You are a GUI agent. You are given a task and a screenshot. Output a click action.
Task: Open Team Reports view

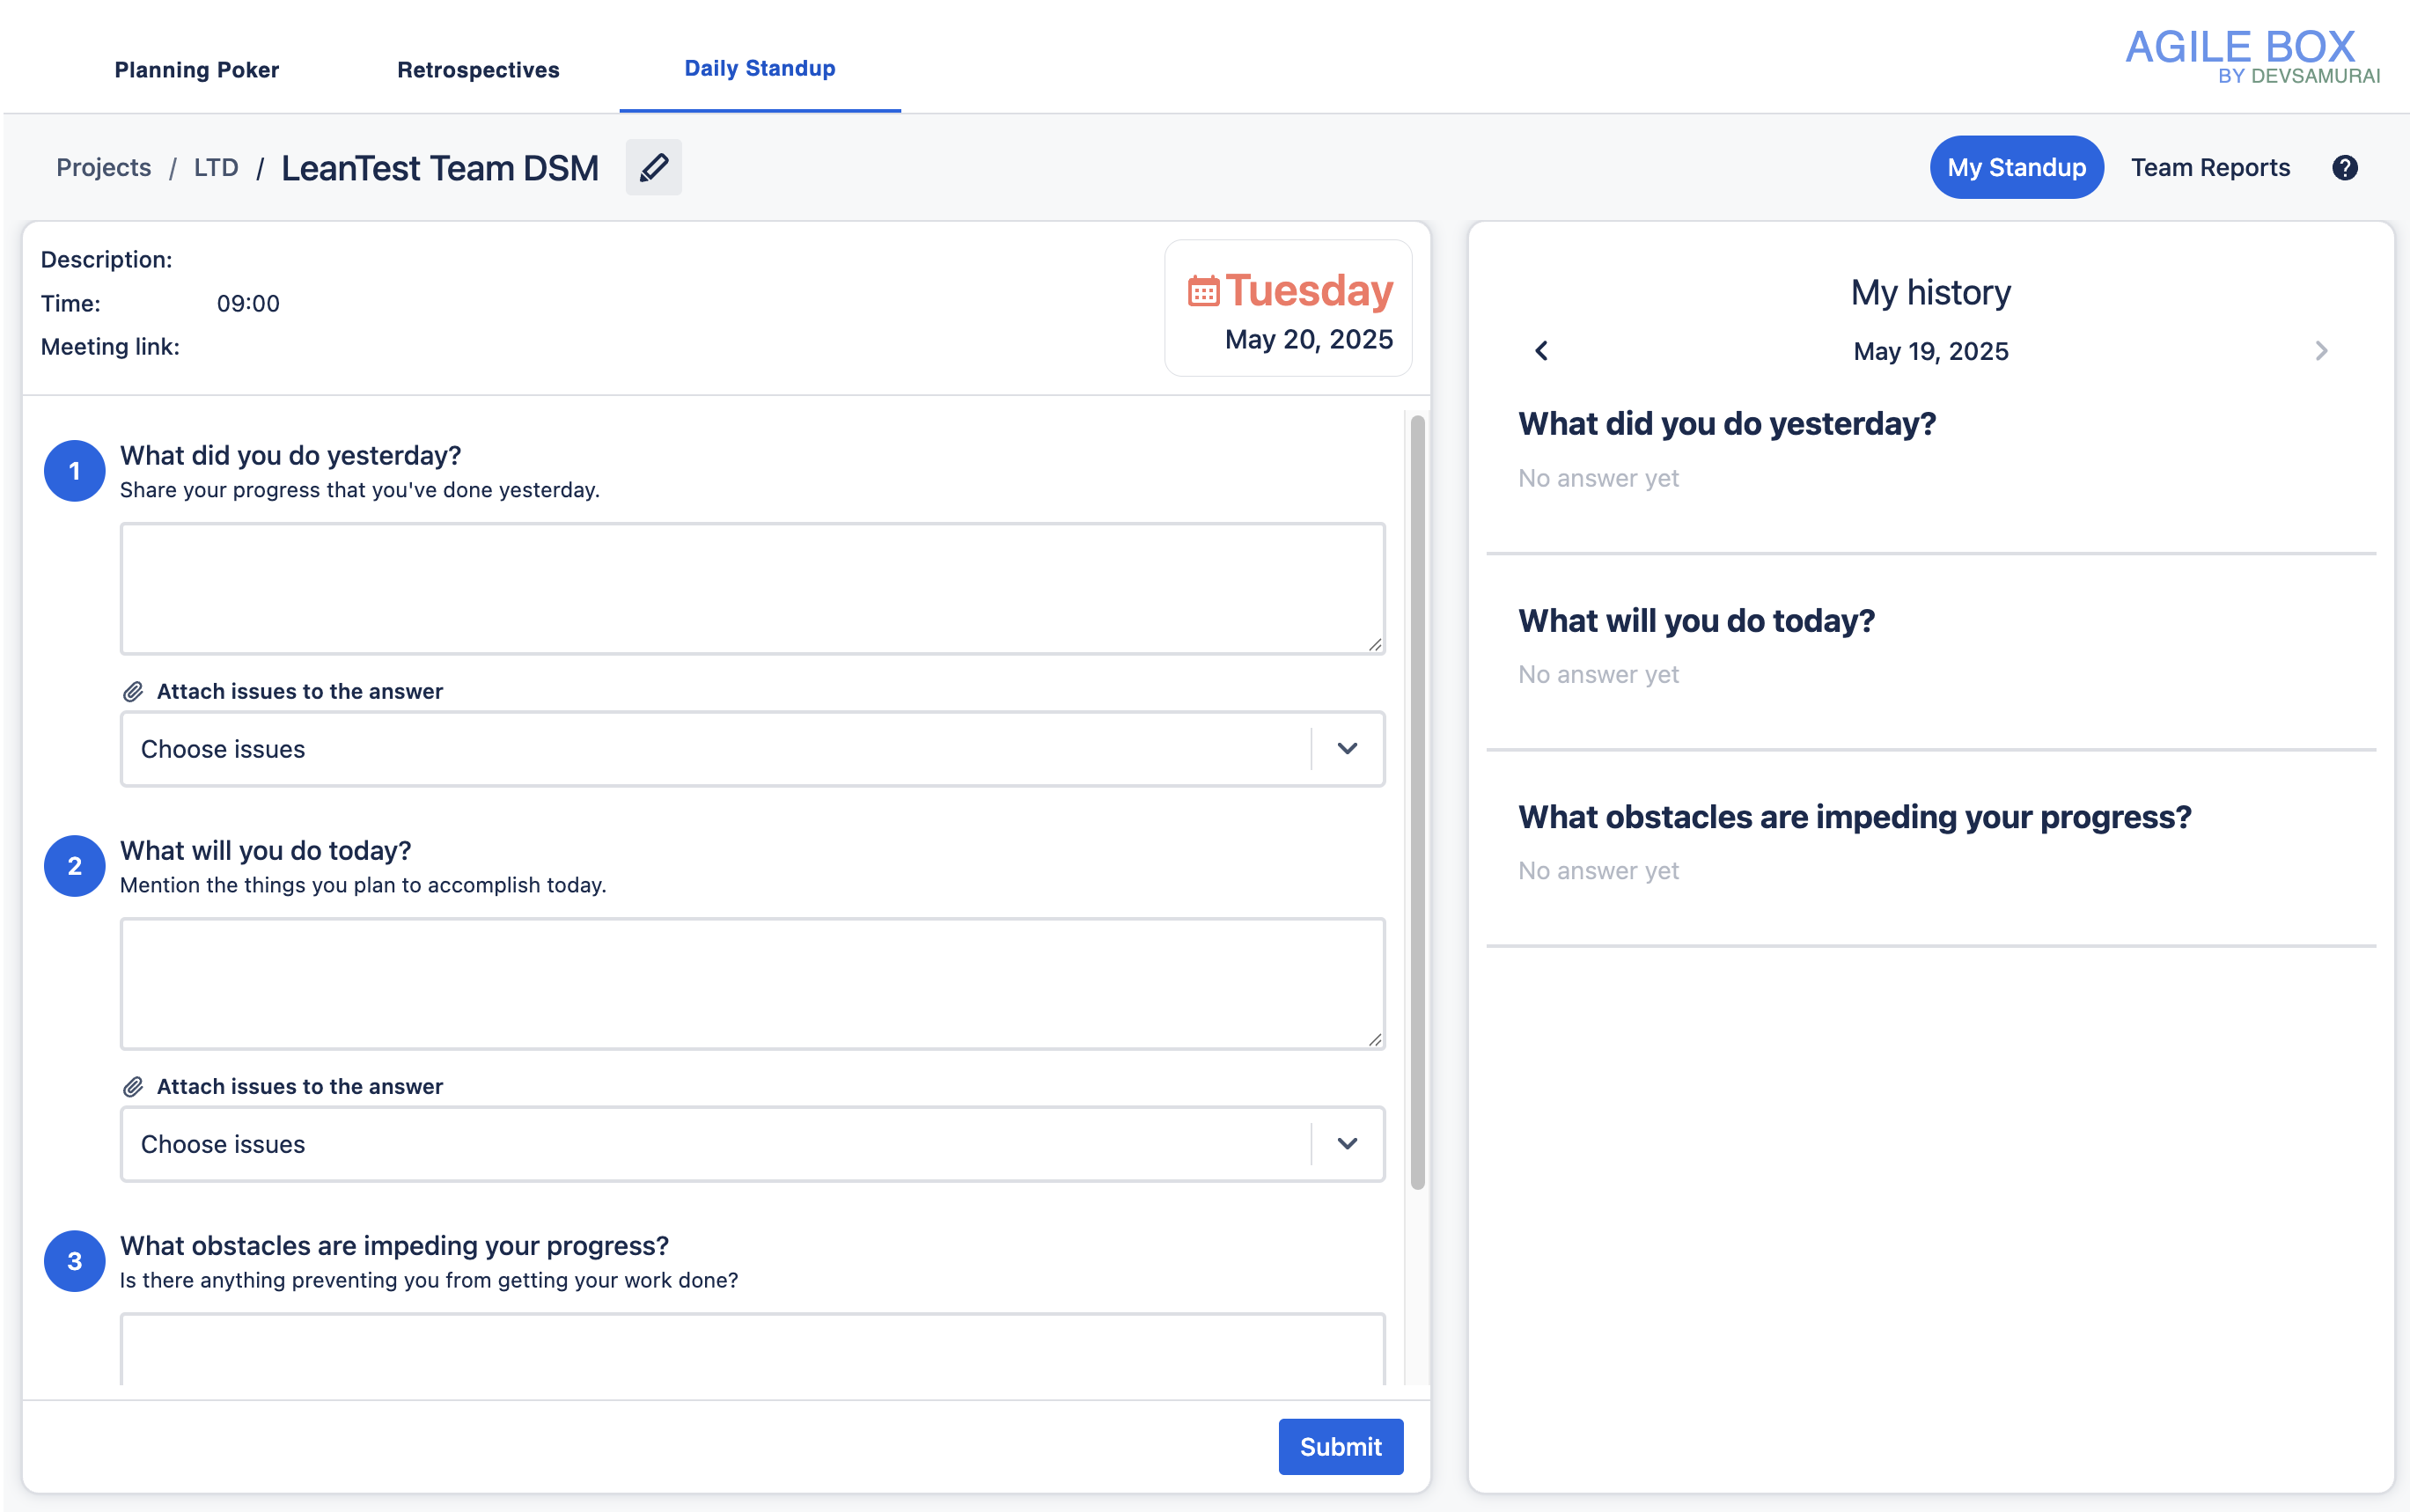point(2209,167)
